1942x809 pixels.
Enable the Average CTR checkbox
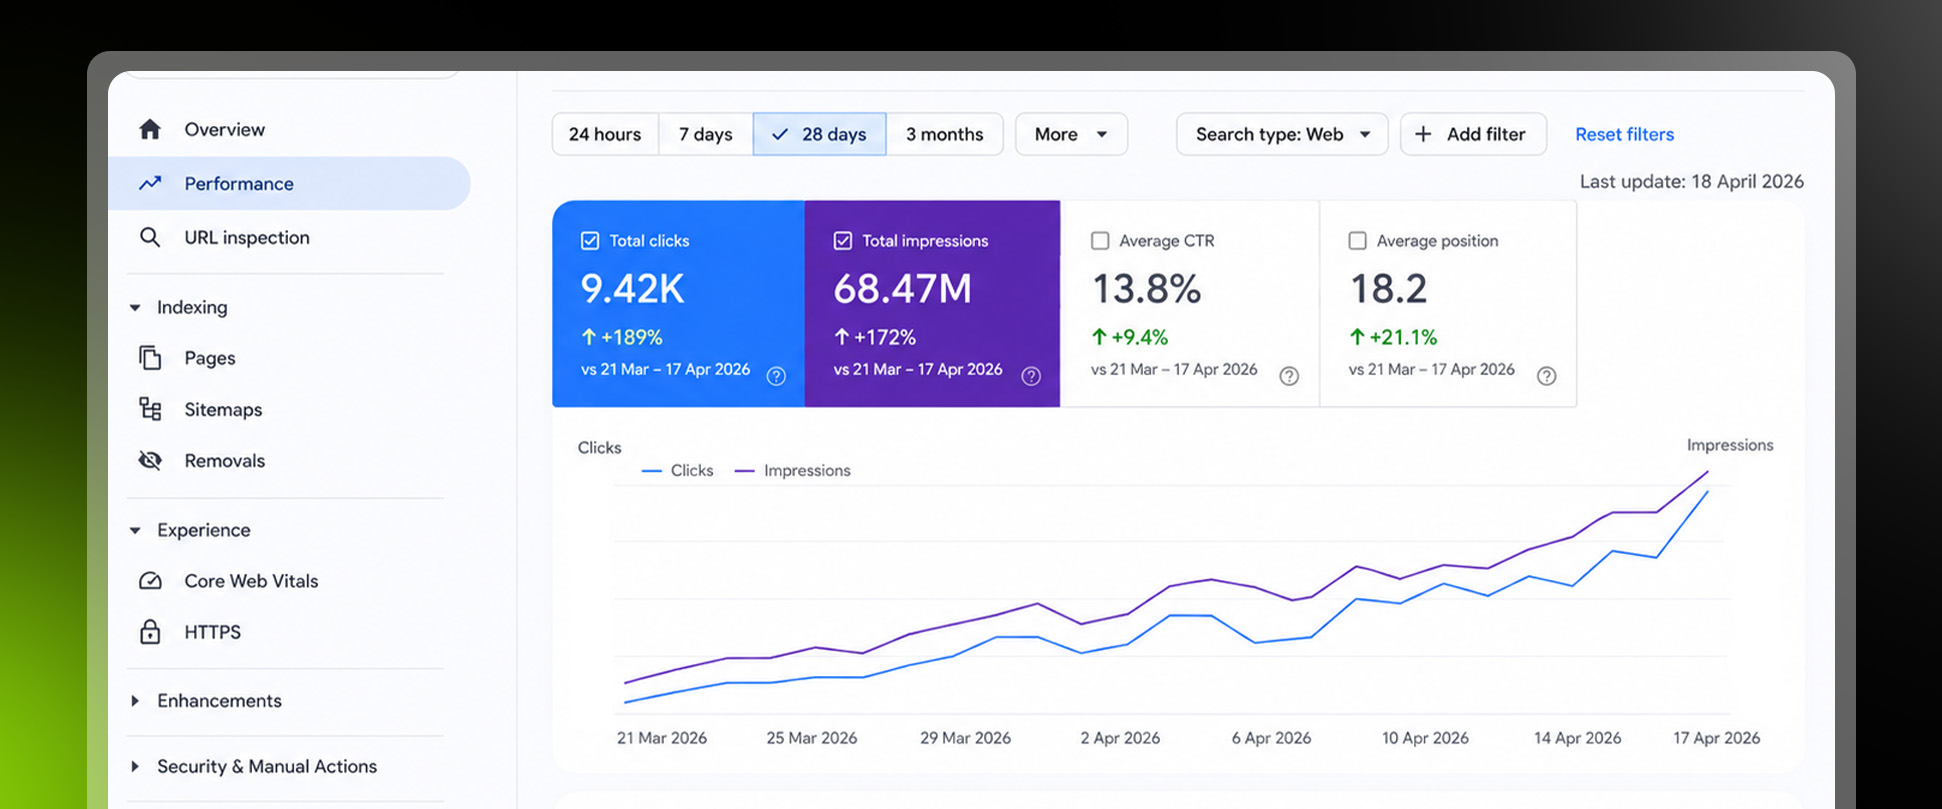[x=1100, y=241]
